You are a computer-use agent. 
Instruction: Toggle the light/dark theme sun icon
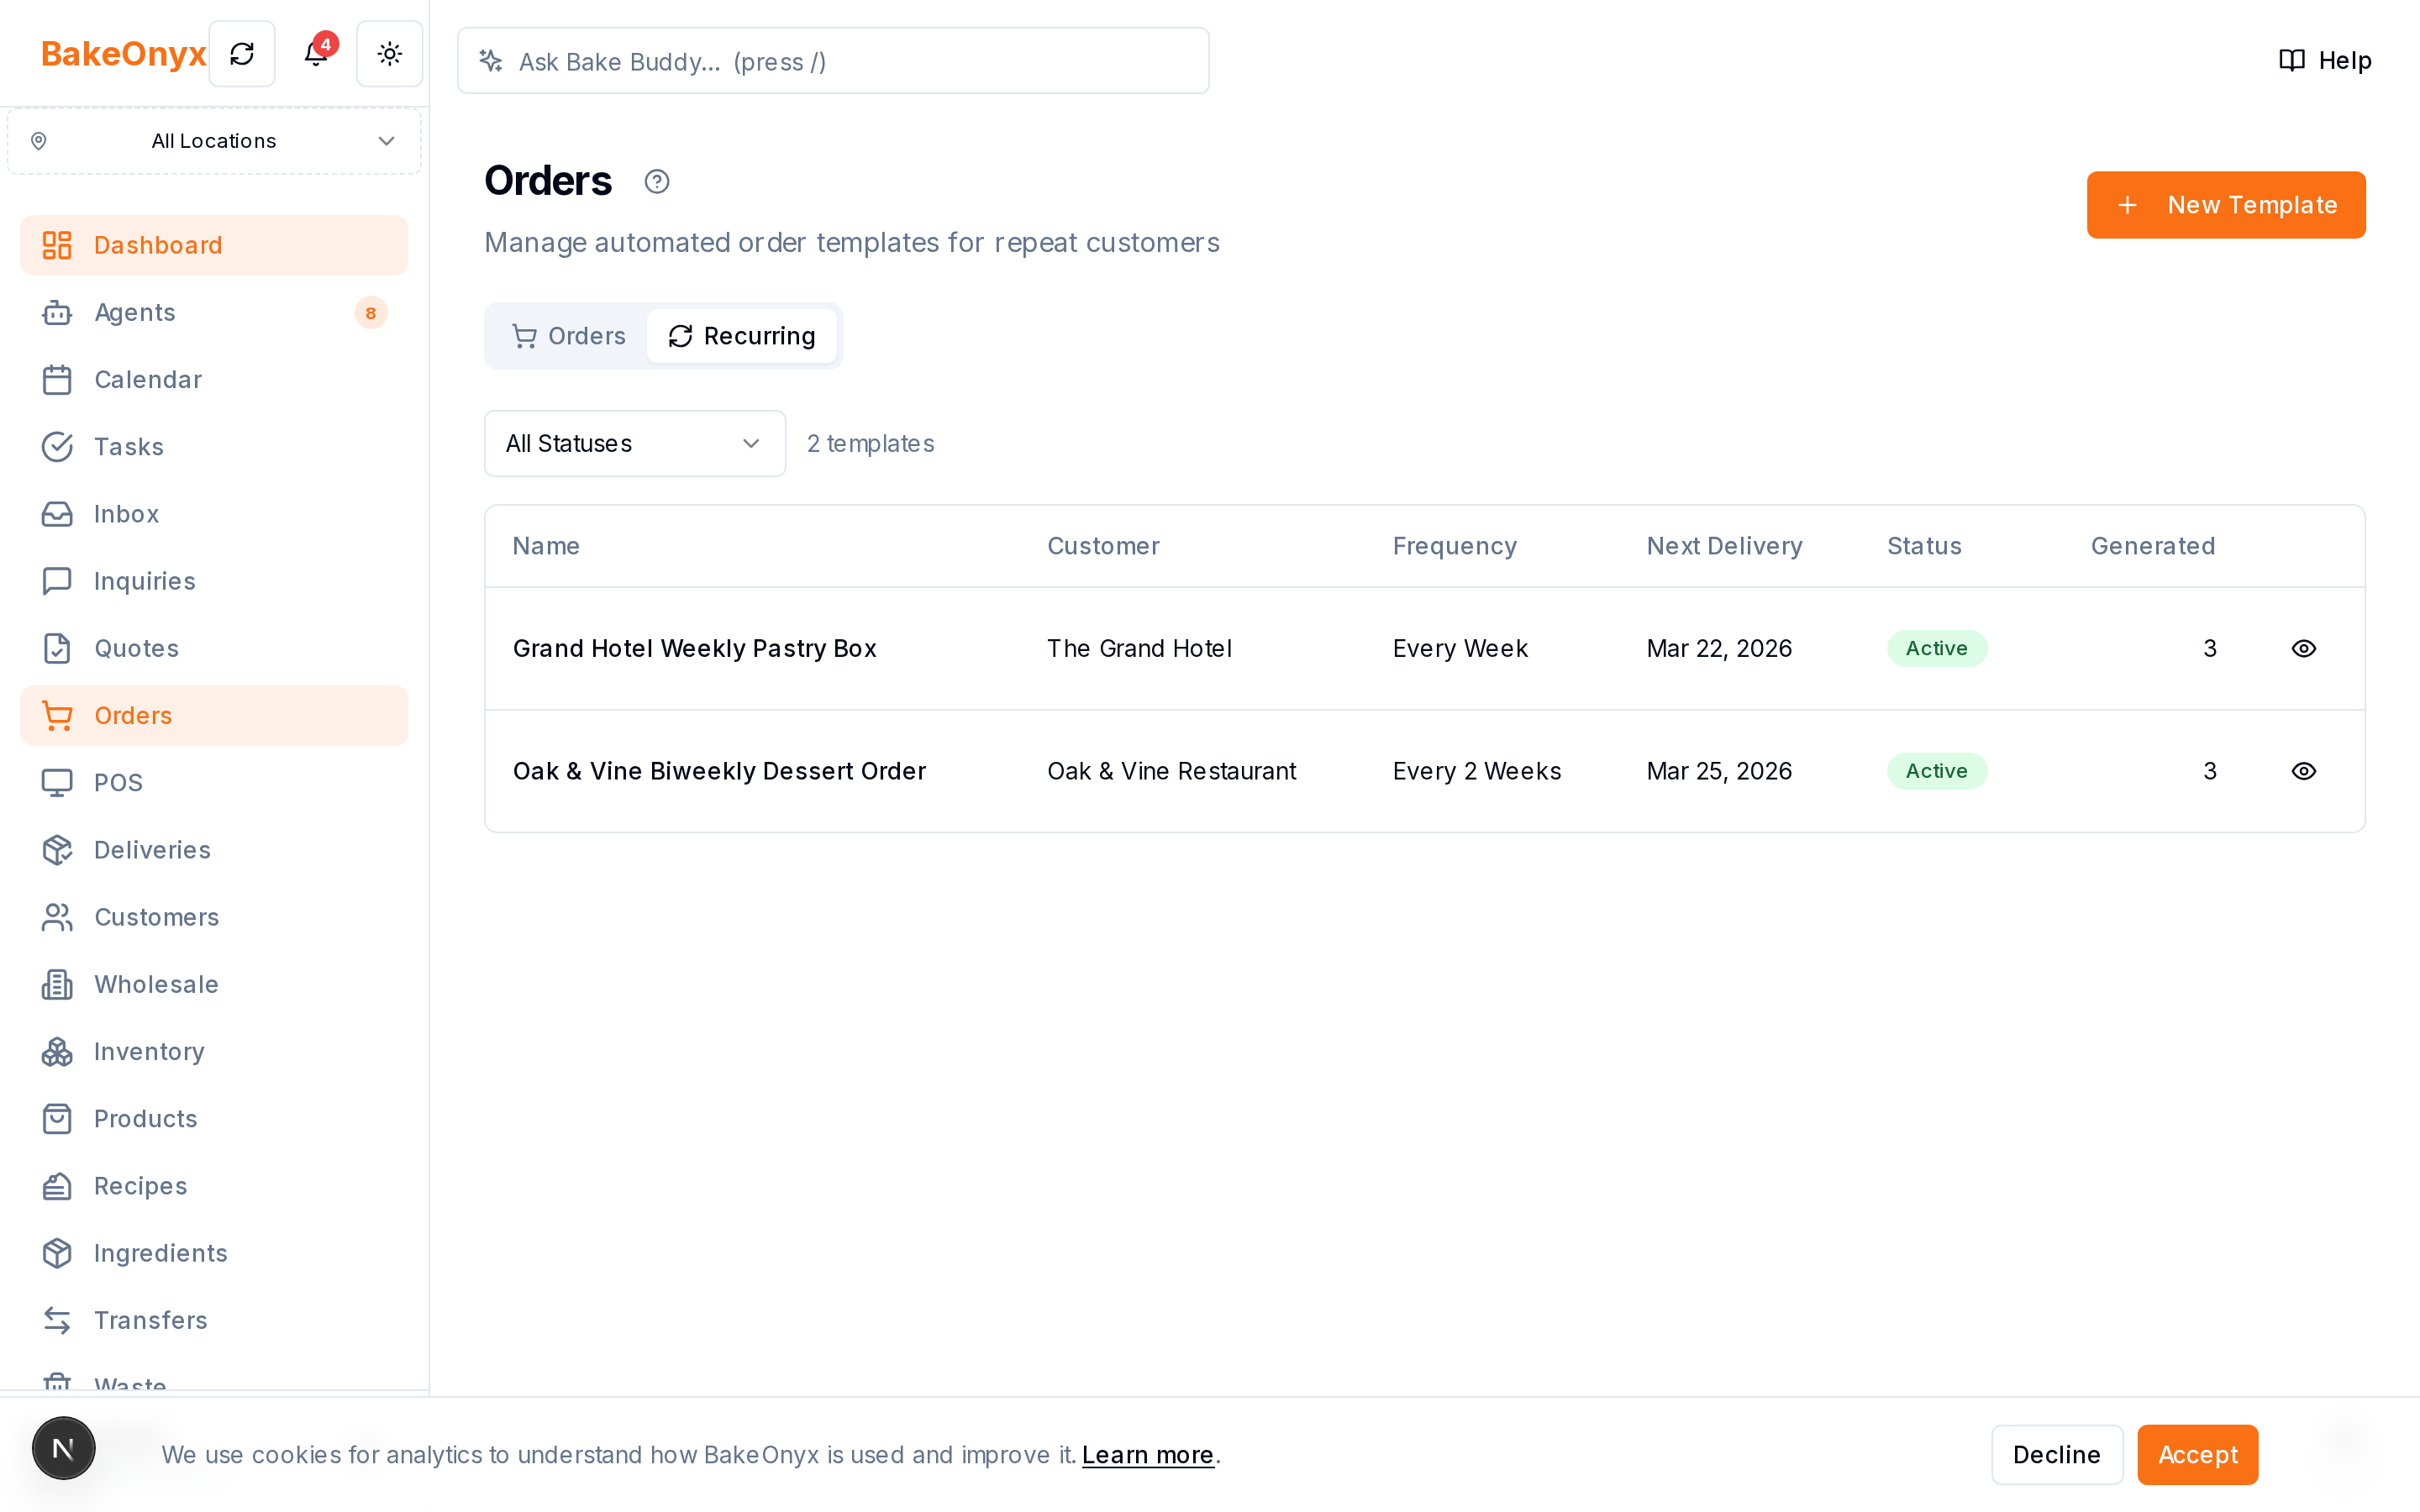(x=390, y=54)
